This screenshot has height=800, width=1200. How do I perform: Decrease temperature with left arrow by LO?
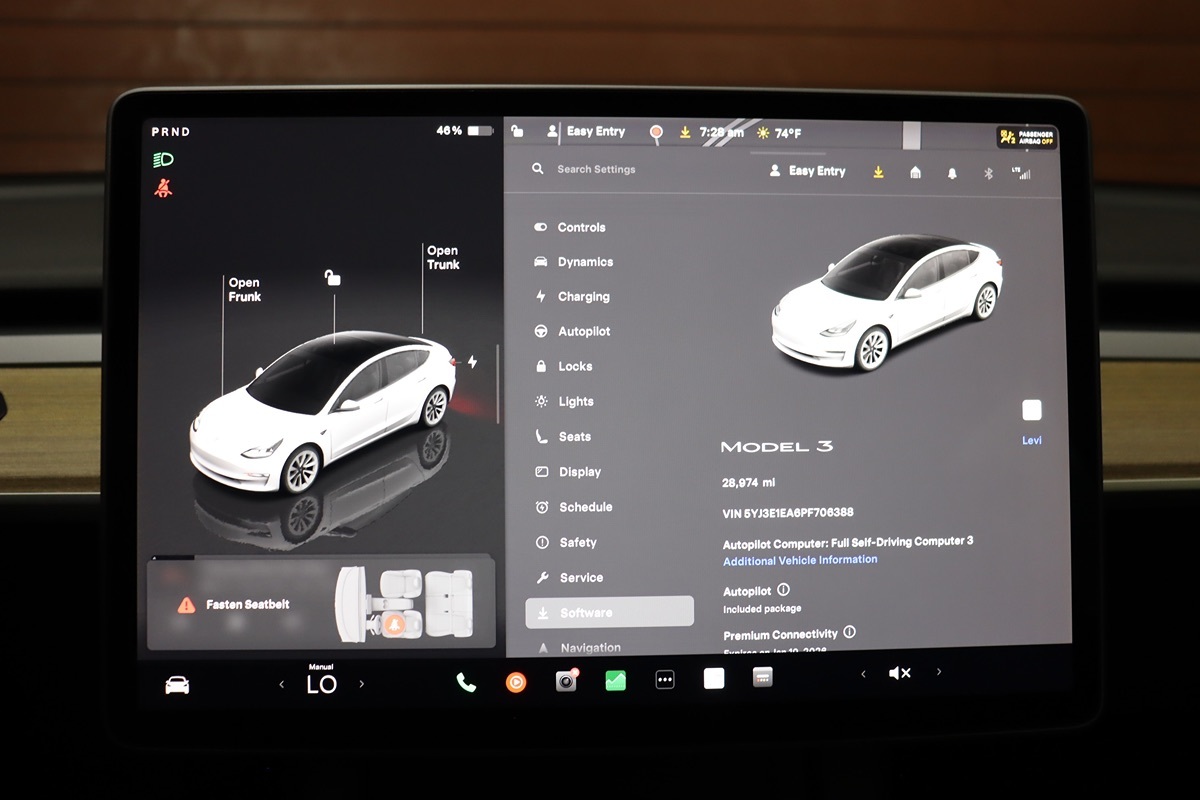(282, 685)
